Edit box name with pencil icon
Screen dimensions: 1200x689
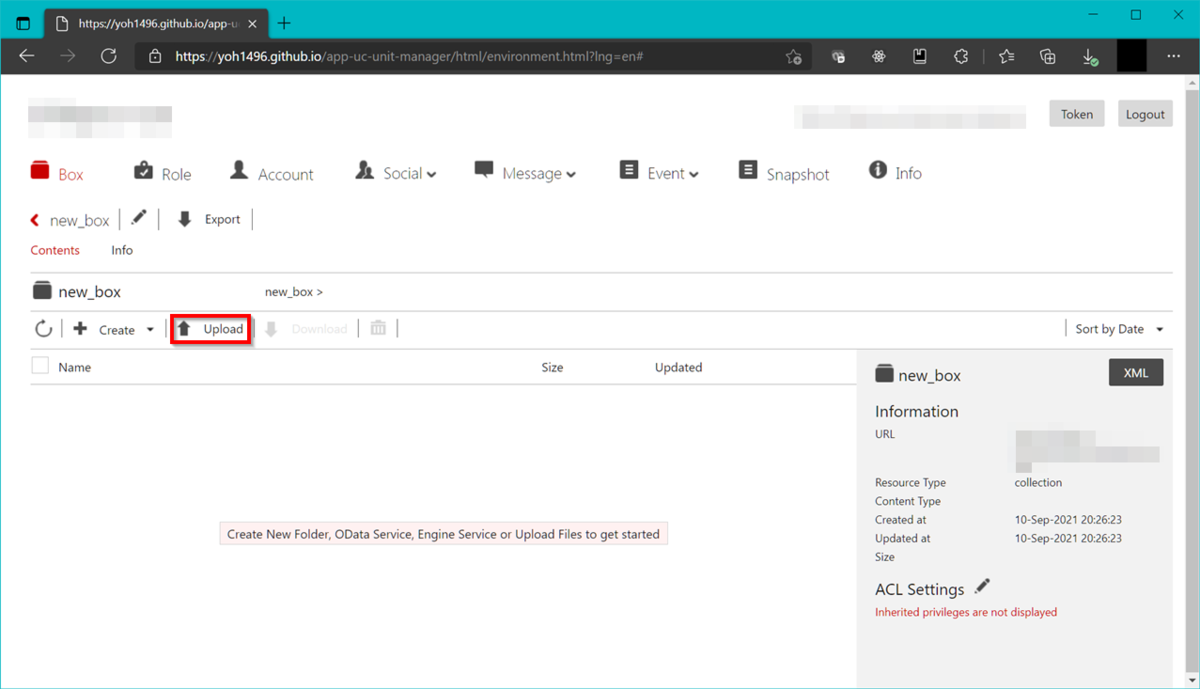pyautogui.click(x=139, y=218)
